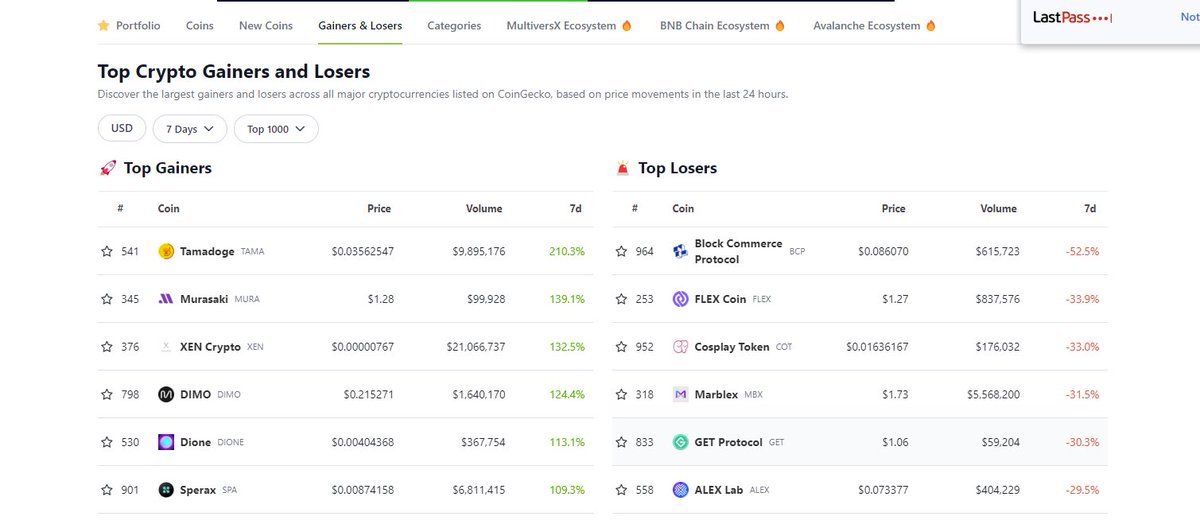Toggle the Cosplay Token star
This screenshot has height=524, width=1200.
click(622, 347)
